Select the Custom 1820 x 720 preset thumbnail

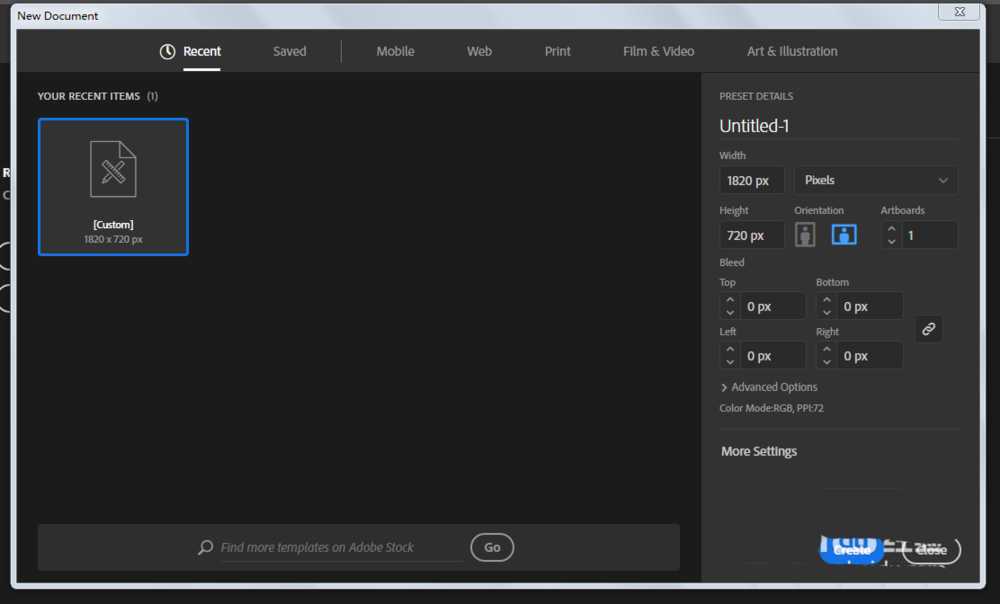[x=113, y=187]
